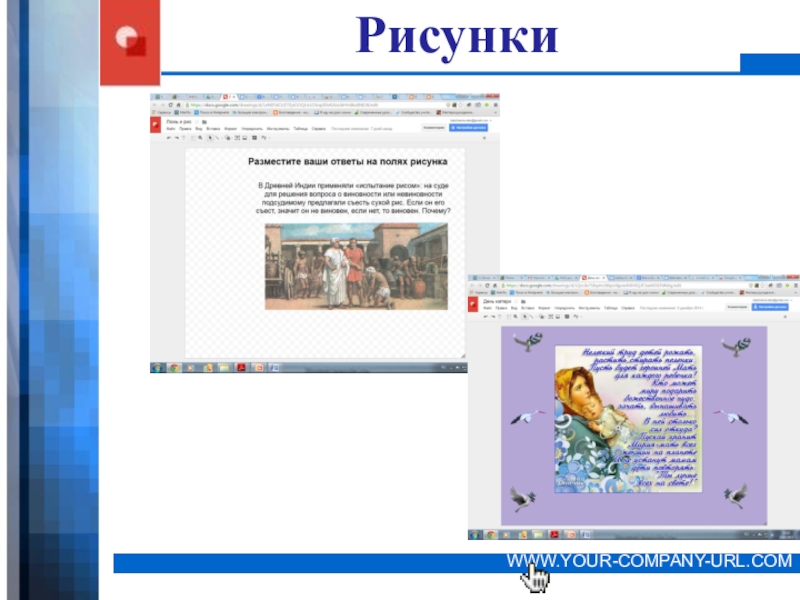The image size is (800, 600).
Task: Open shape tool in the lower drawing toolbar
Action: click(x=542, y=316)
